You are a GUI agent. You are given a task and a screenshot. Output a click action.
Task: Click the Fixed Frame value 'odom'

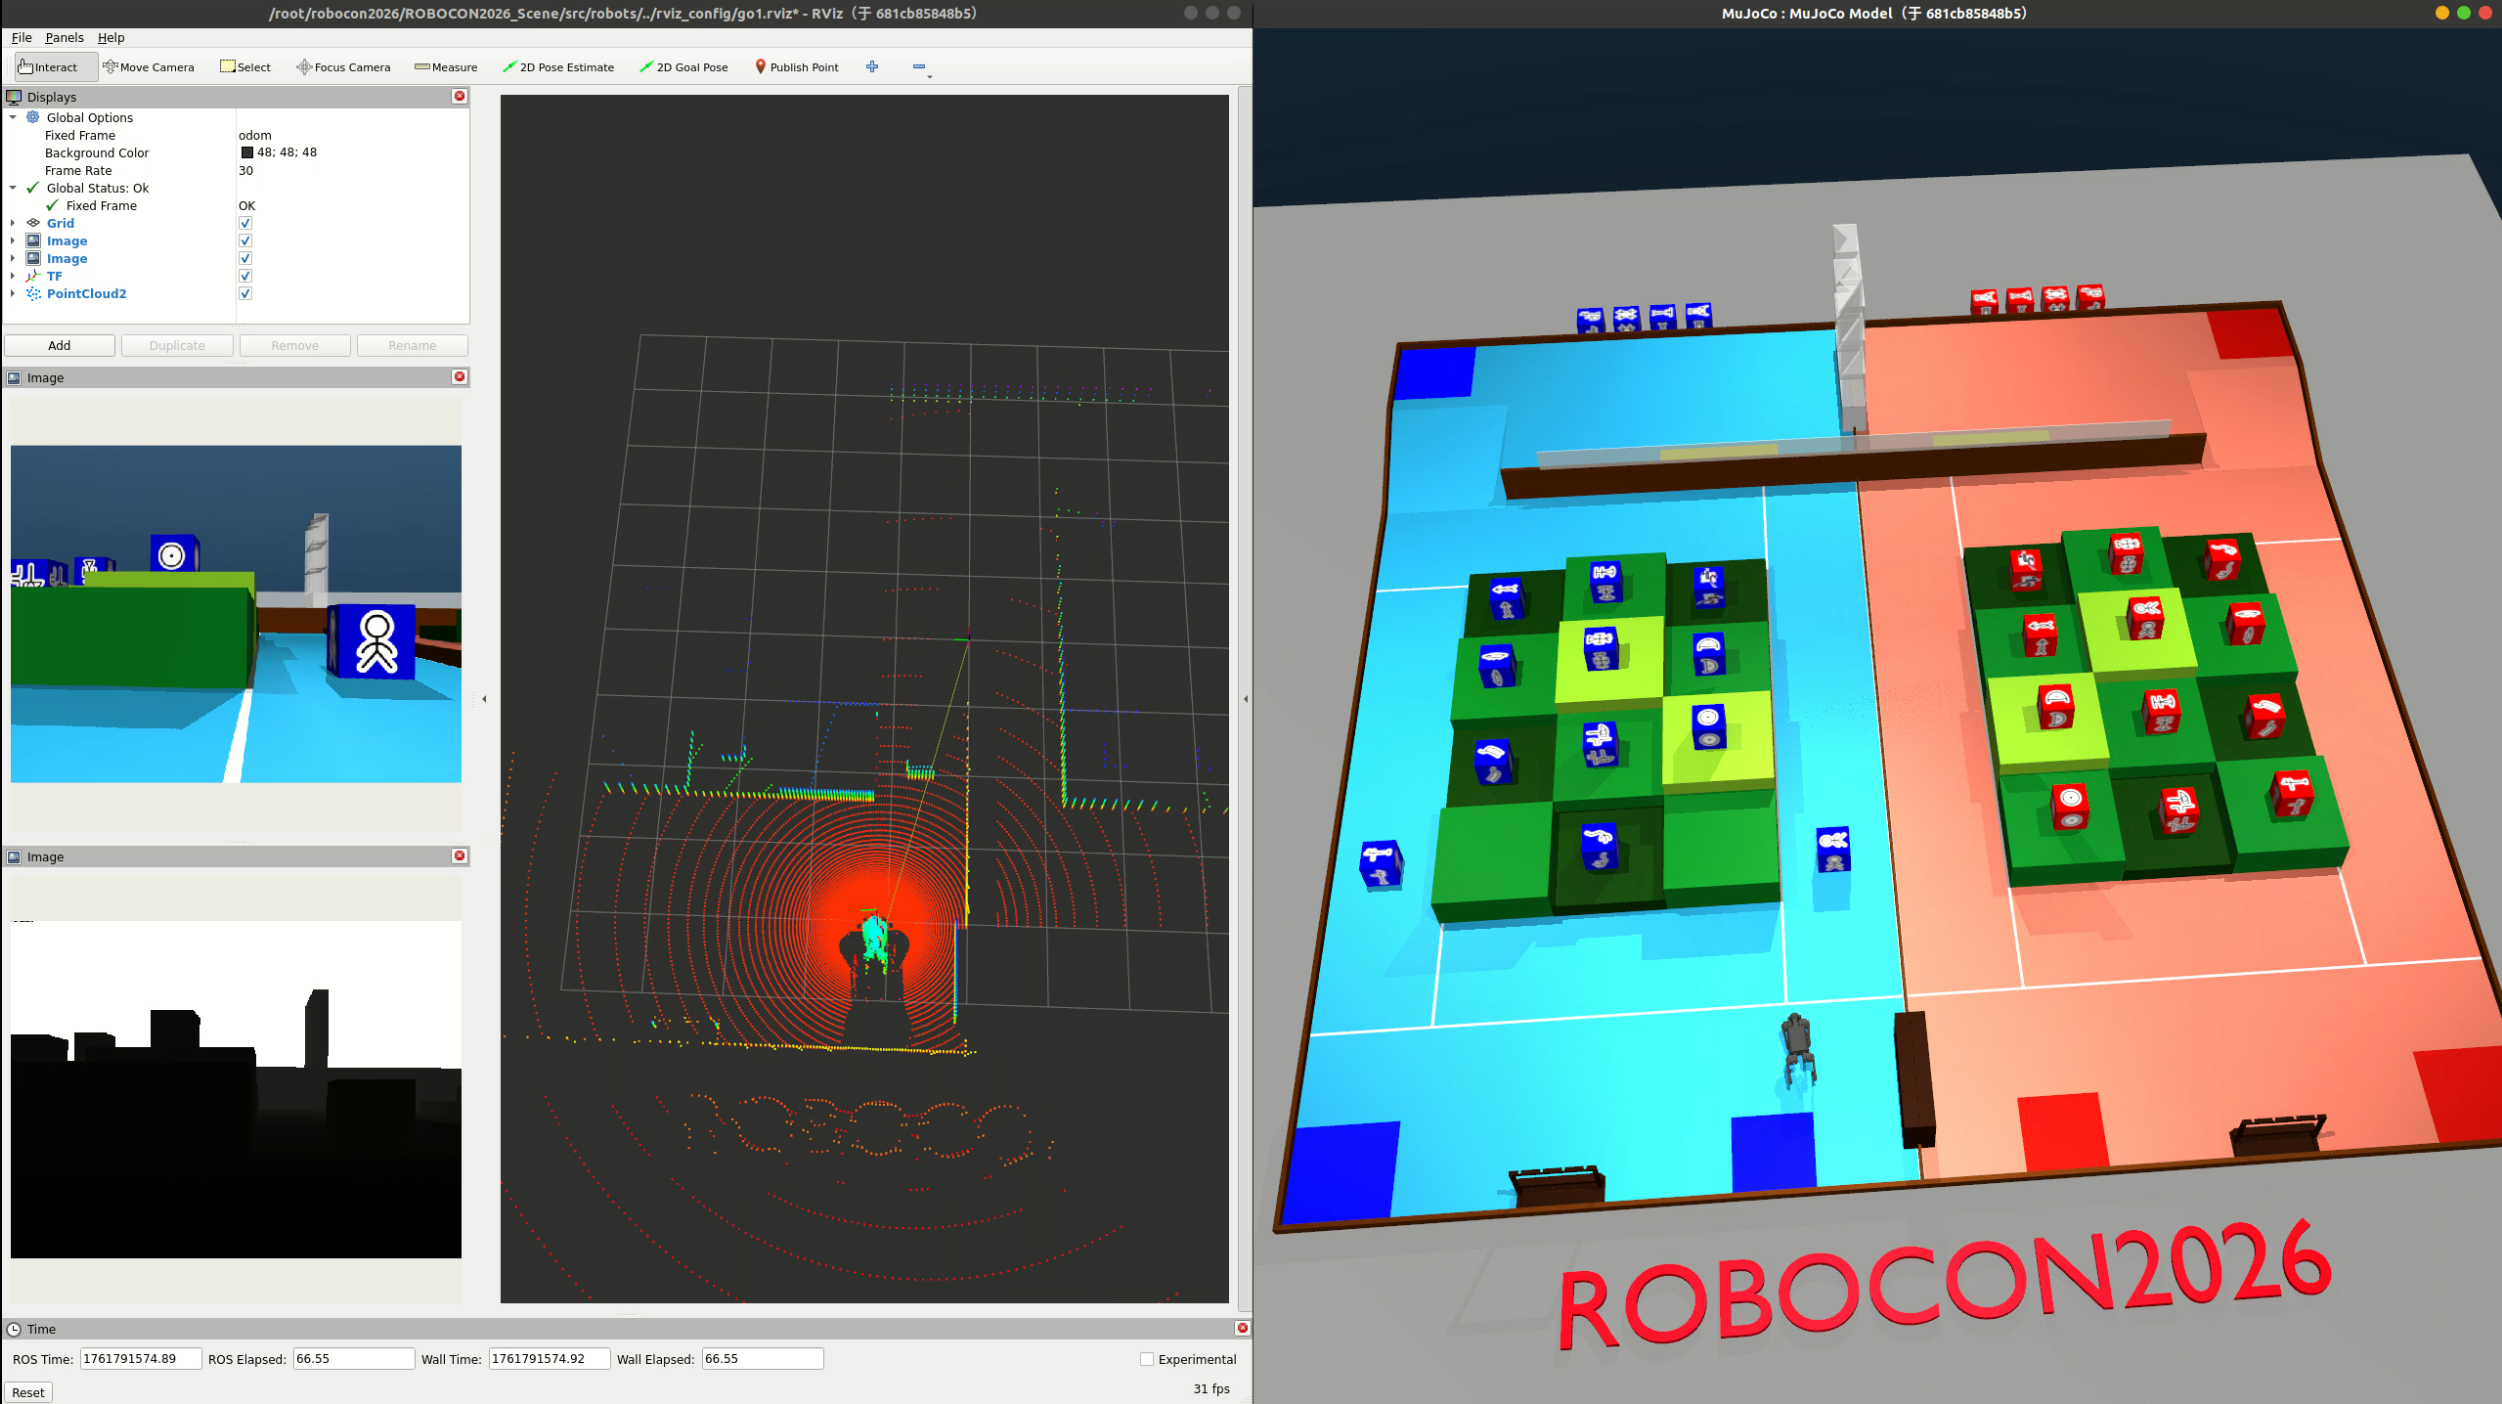coord(255,135)
